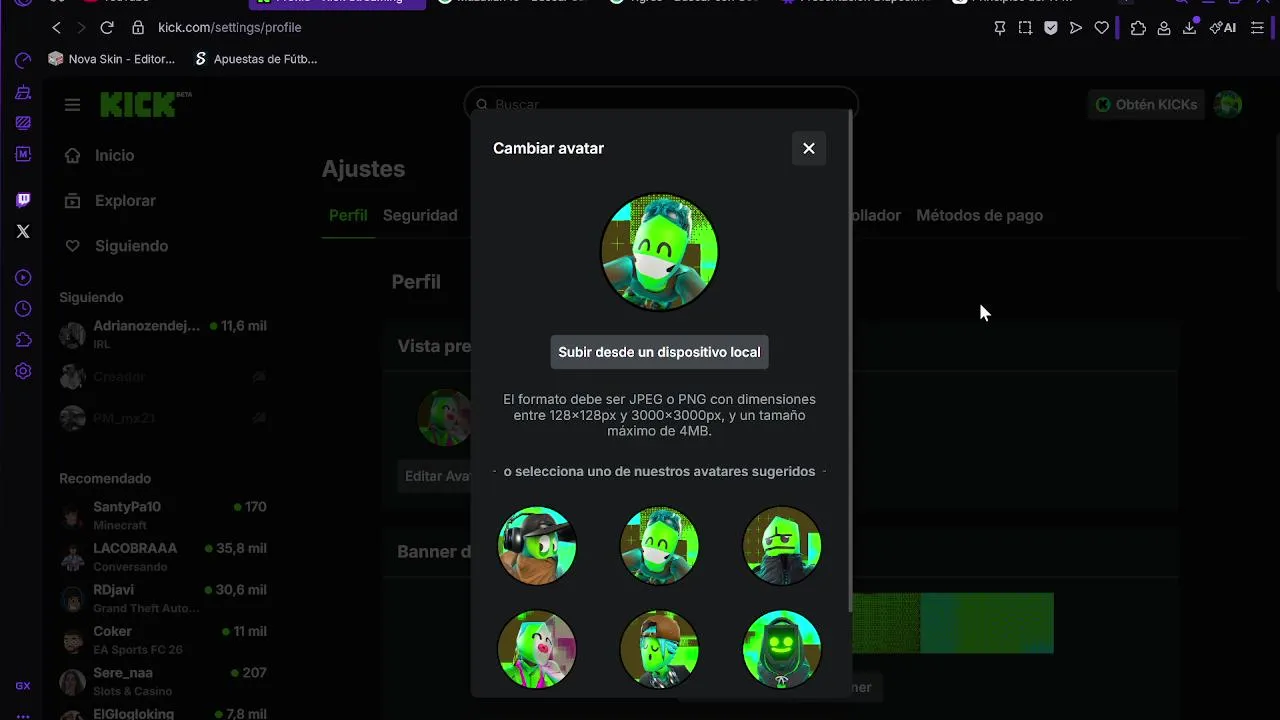Click the Profile Kick browser tab

(x=338, y=2)
